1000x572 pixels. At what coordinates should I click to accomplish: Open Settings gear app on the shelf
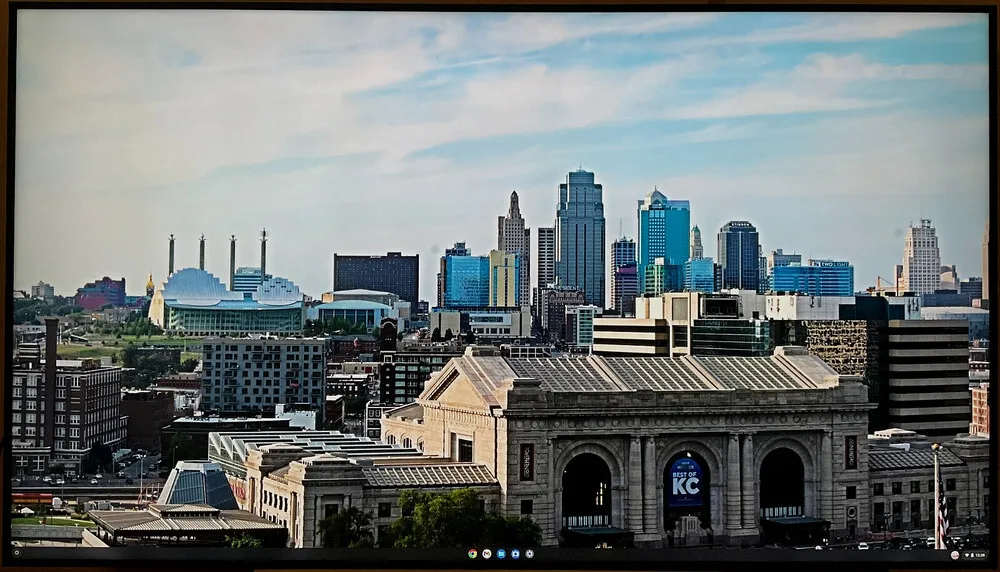click(529, 554)
